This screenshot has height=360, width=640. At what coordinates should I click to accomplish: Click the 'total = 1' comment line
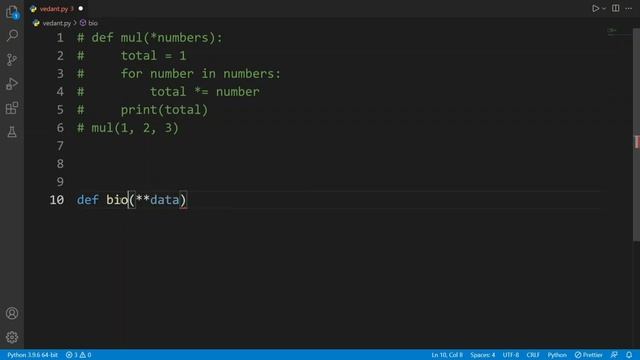pyautogui.click(x=153, y=56)
